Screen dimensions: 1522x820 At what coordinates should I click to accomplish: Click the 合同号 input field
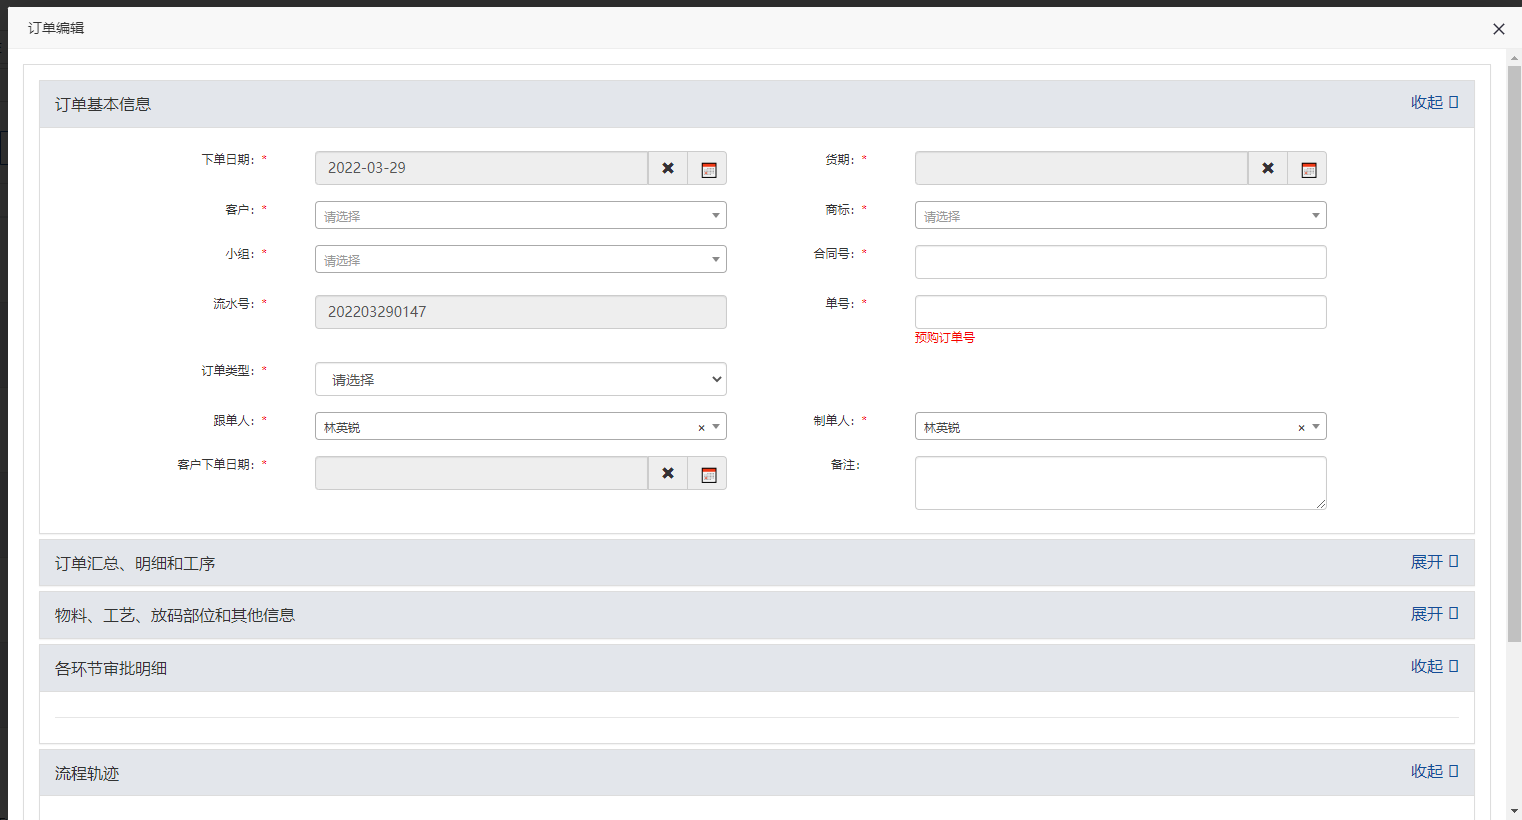click(1120, 262)
